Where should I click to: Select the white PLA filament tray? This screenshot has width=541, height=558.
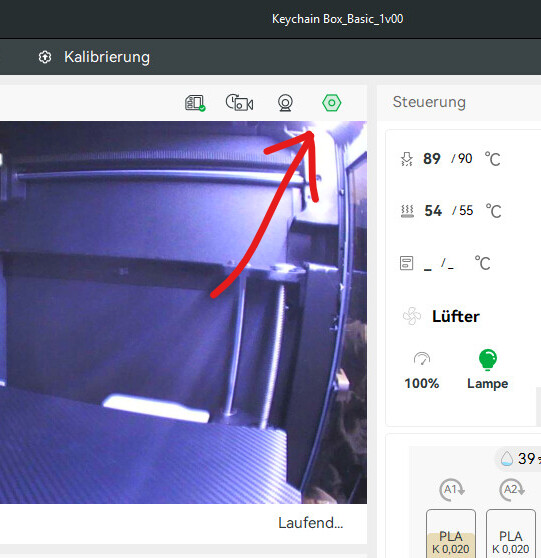tap(511, 533)
